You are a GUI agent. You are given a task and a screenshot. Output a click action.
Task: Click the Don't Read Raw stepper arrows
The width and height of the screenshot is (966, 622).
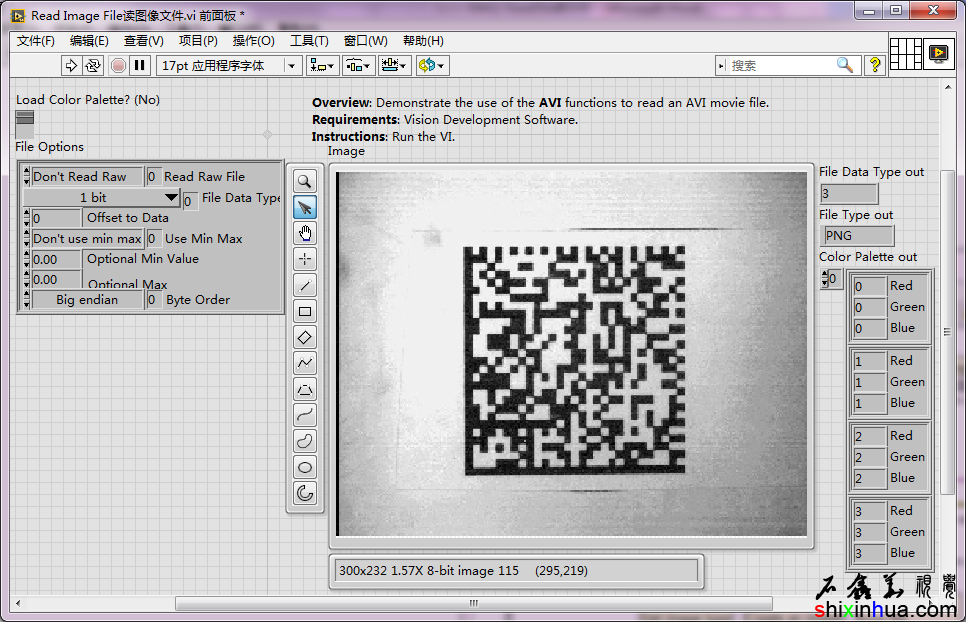coord(26,177)
